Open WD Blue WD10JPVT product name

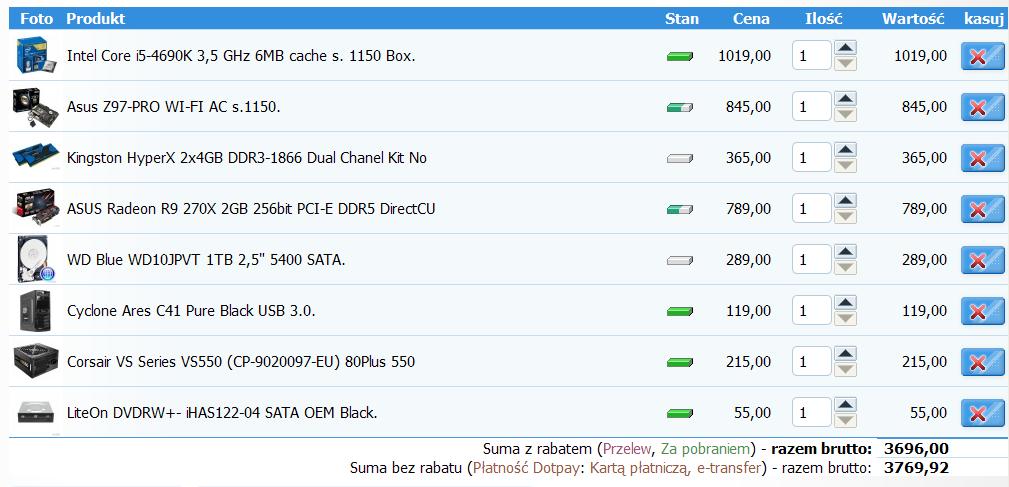click(207, 260)
